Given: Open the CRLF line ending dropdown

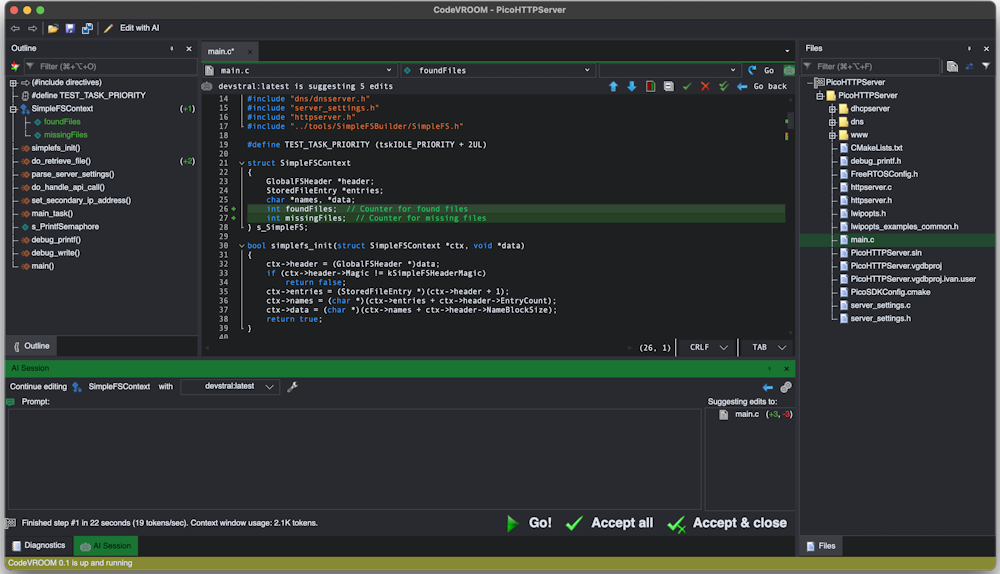Looking at the screenshot, I should click(x=708, y=348).
